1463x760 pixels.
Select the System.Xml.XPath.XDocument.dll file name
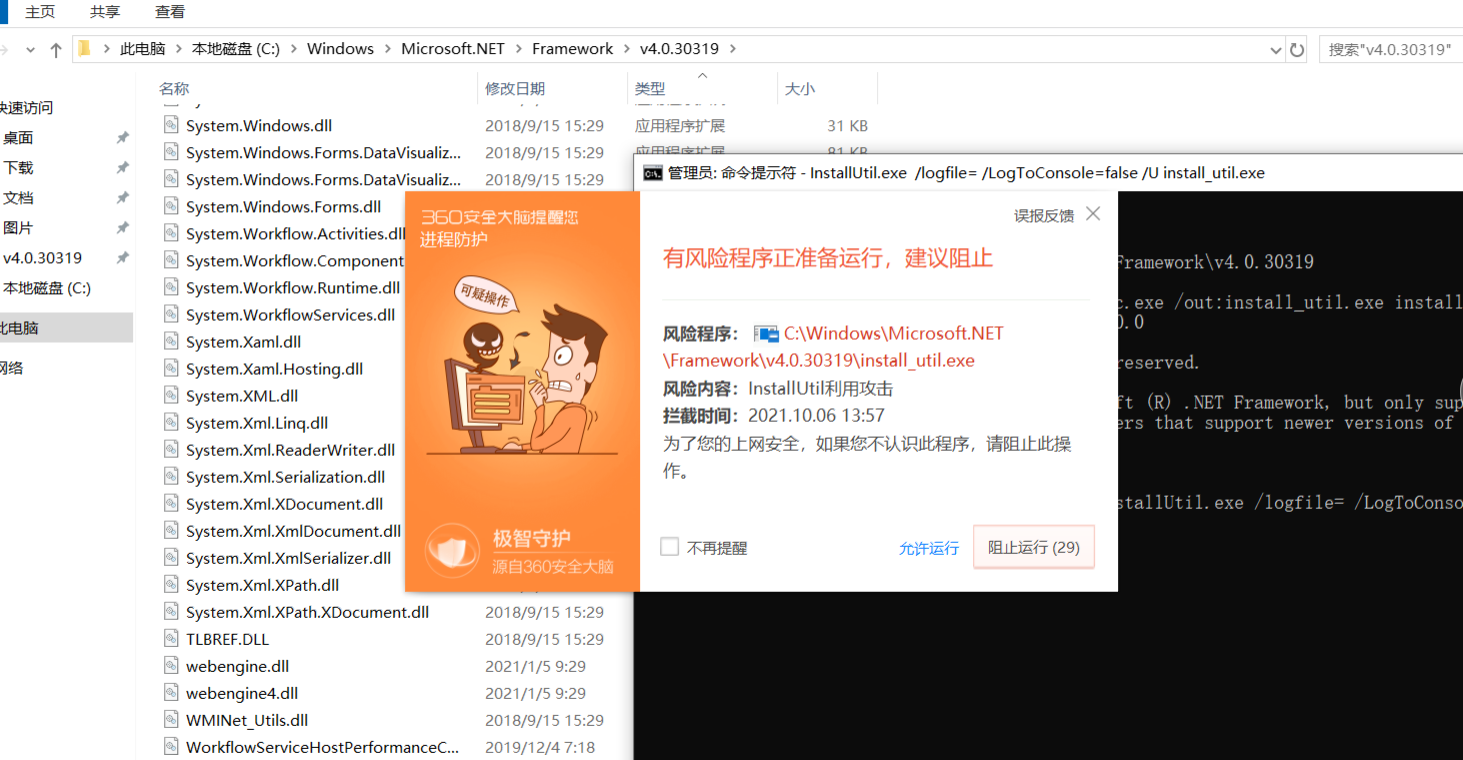point(307,612)
